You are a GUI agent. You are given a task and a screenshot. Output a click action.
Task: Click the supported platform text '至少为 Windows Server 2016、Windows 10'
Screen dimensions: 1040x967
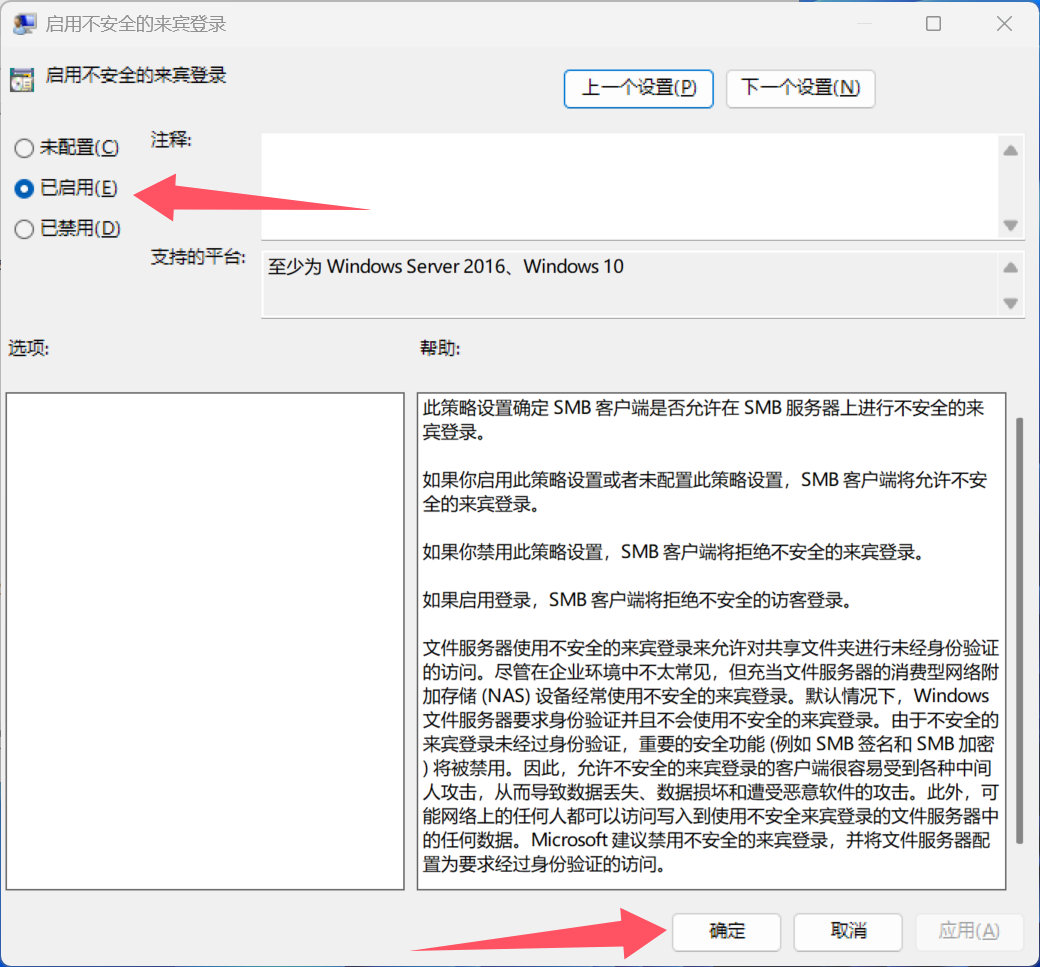[446, 267]
